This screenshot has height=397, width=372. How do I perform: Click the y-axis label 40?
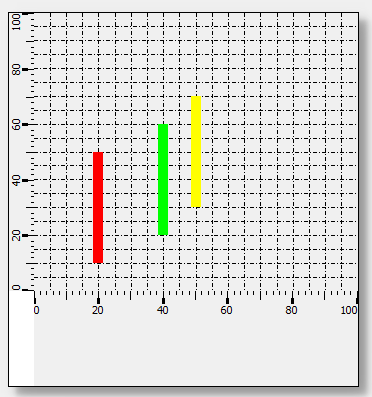tap(16, 180)
